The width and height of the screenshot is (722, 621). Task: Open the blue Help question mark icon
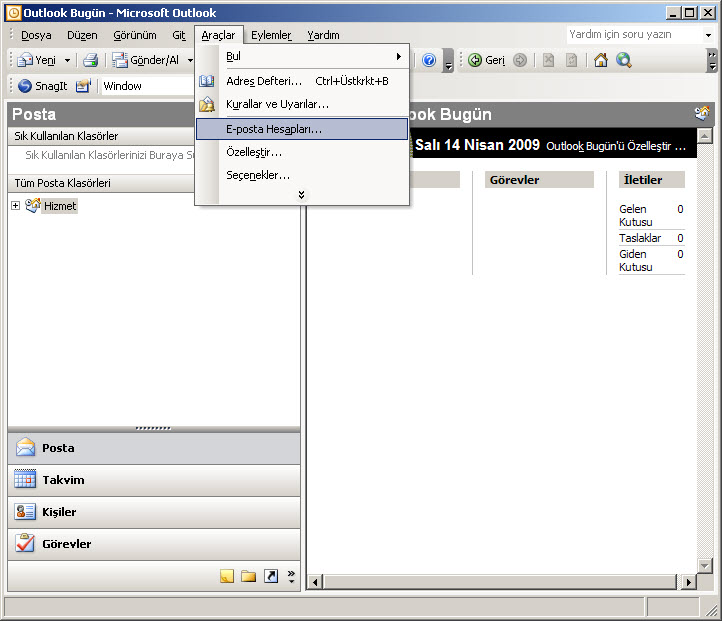coord(429,60)
